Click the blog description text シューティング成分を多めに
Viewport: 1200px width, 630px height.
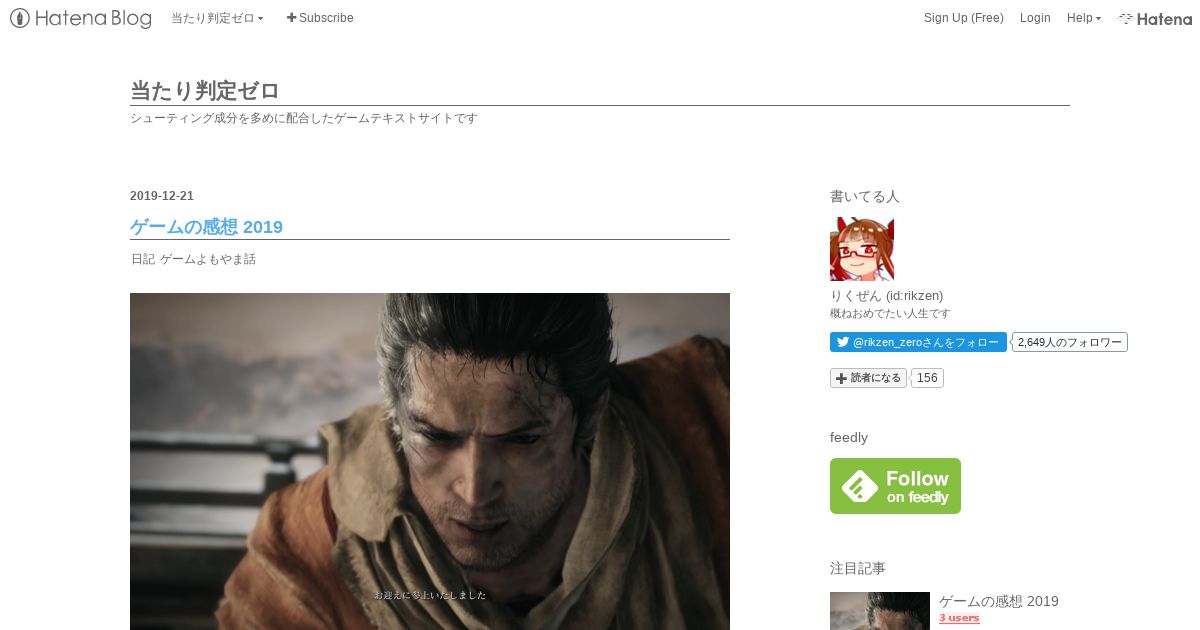[x=304, y=118]
